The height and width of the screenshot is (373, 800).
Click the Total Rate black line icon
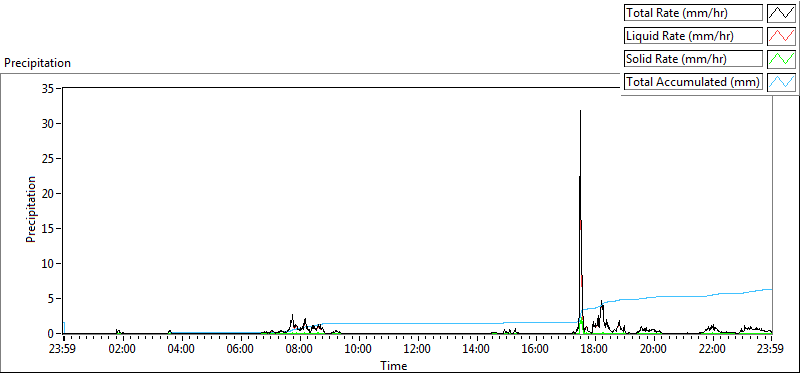(x=781, y=13)
